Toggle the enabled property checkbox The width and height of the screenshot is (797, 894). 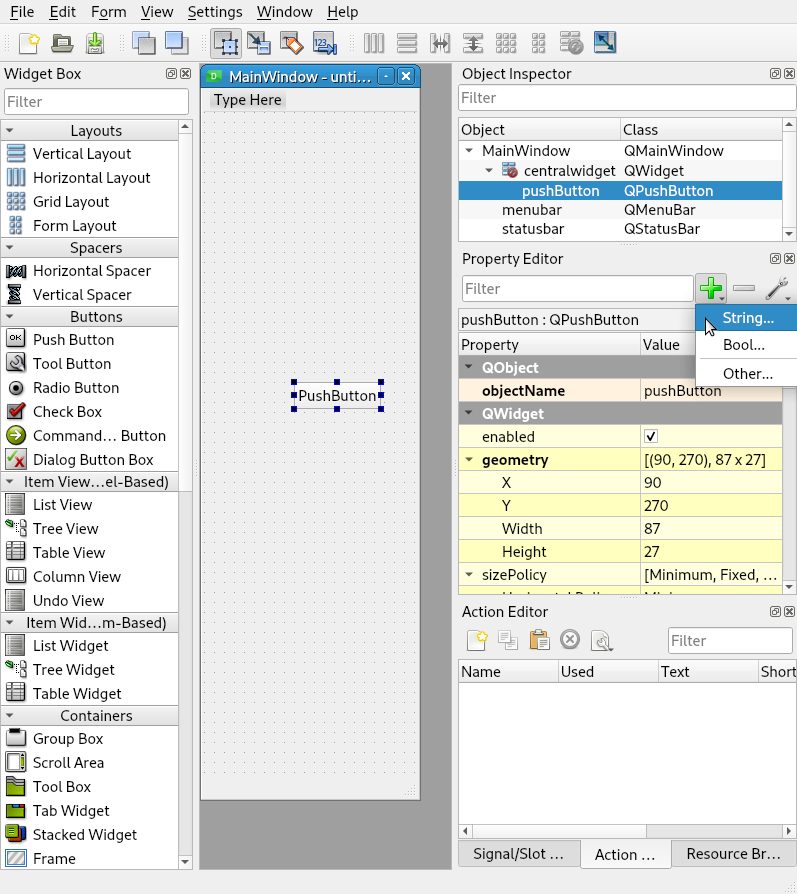point(651,437)
